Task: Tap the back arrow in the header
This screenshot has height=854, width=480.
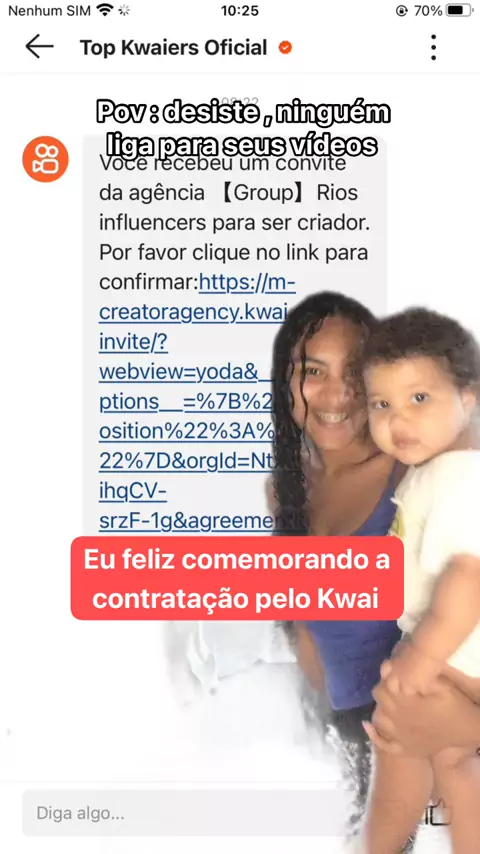Action: pyautogui.click(x=40, y=47)
